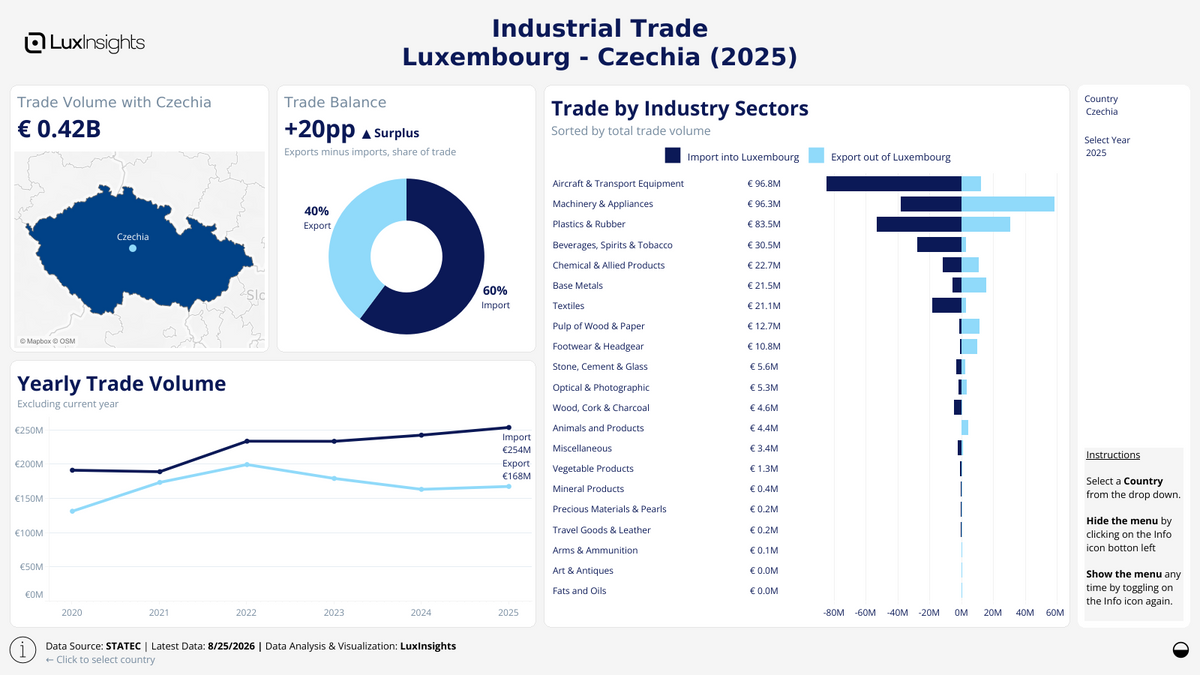1200x675 pixels.
Task: Select the Textiles sector label
Action: coord(568,306)
